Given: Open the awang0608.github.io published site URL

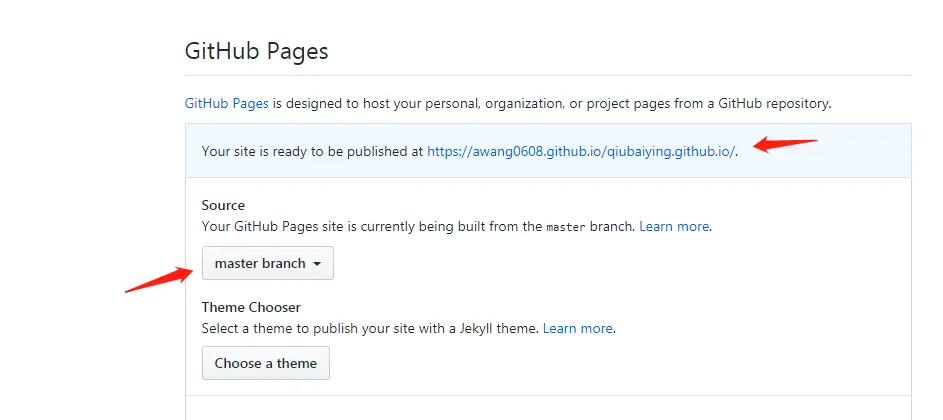Looking at the screenshot, I should coord(581,152).
